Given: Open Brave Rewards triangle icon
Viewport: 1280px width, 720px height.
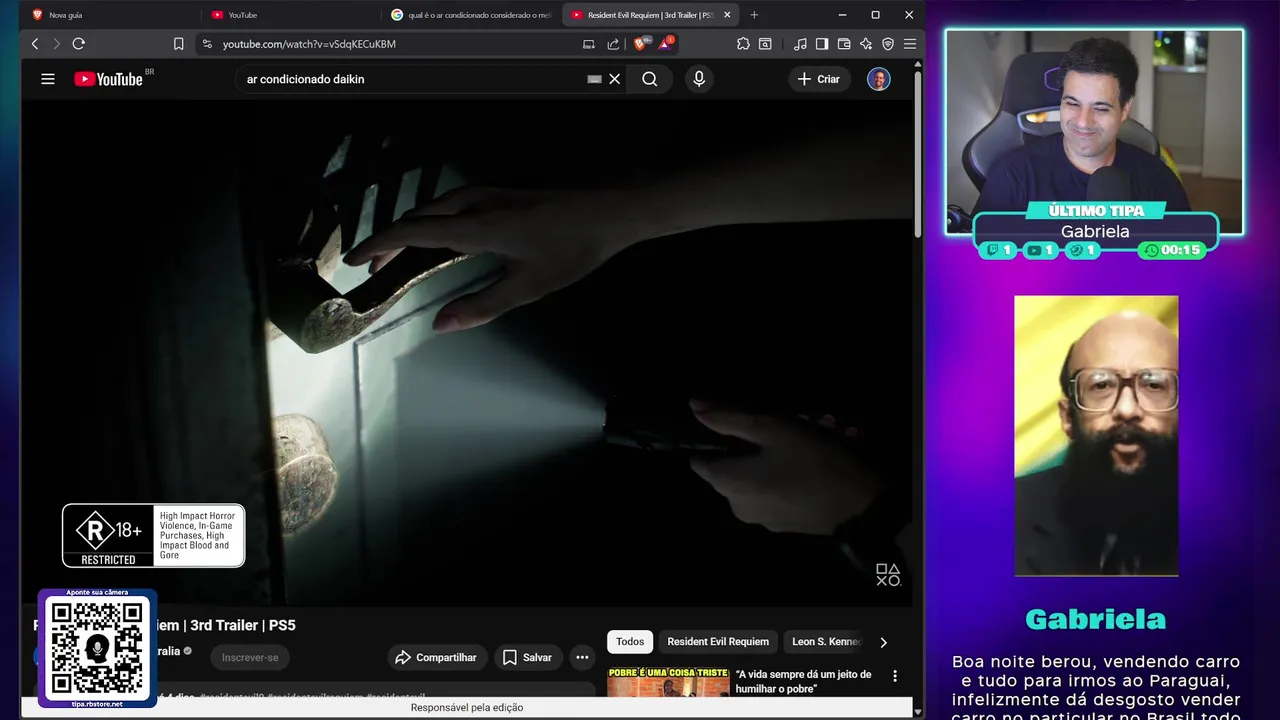Looking at the screenshot, I should [665, 44].
